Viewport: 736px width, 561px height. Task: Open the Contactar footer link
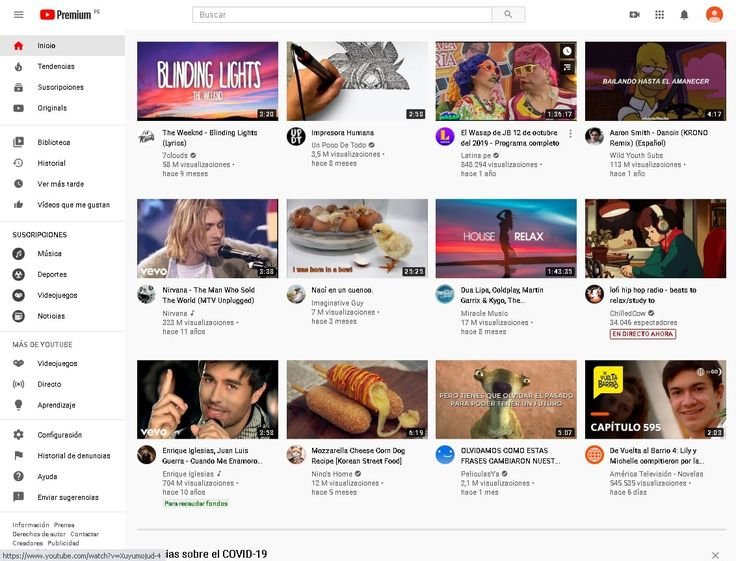pyautogui.click(x=84, y=534)
